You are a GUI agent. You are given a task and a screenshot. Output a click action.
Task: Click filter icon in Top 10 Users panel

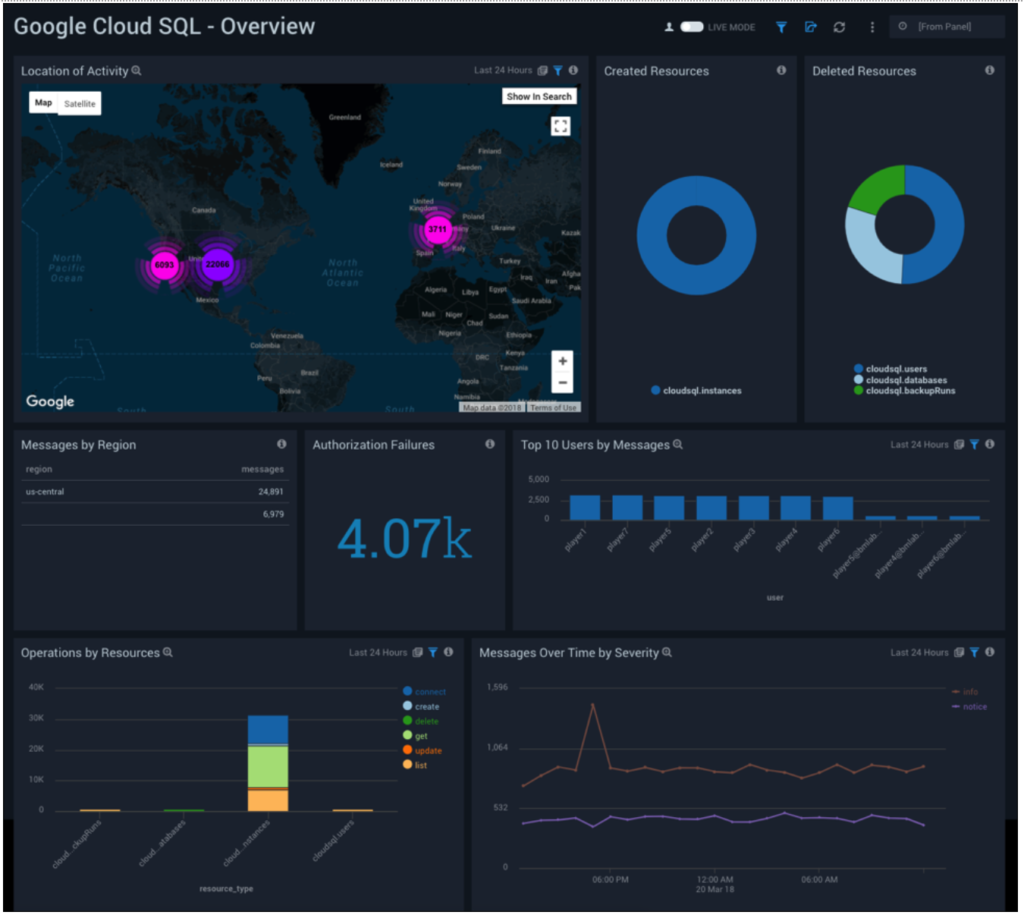pyautogui.click(x=974, y=445)
